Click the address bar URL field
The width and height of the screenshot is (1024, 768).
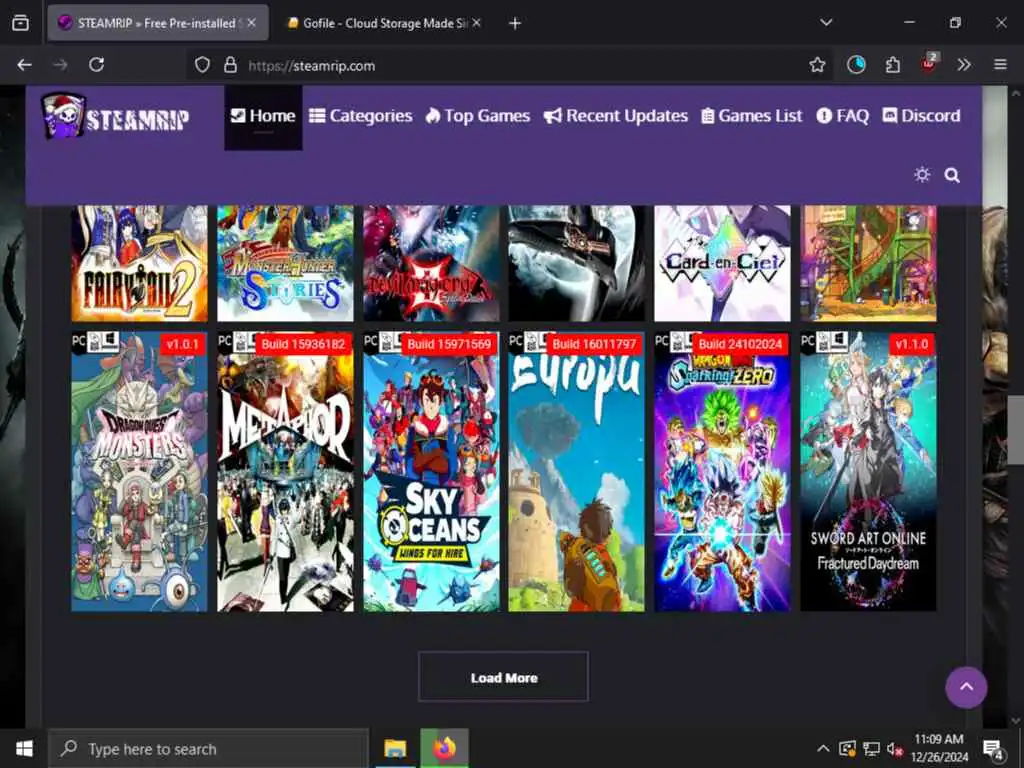click(509, 65)
